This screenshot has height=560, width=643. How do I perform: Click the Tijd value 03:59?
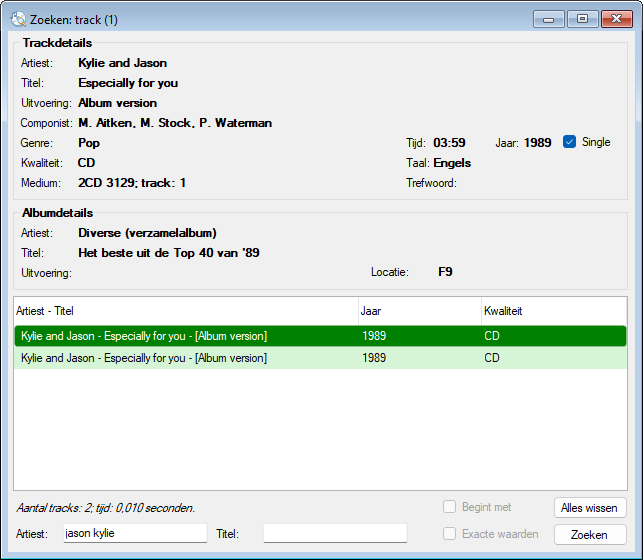449,143
